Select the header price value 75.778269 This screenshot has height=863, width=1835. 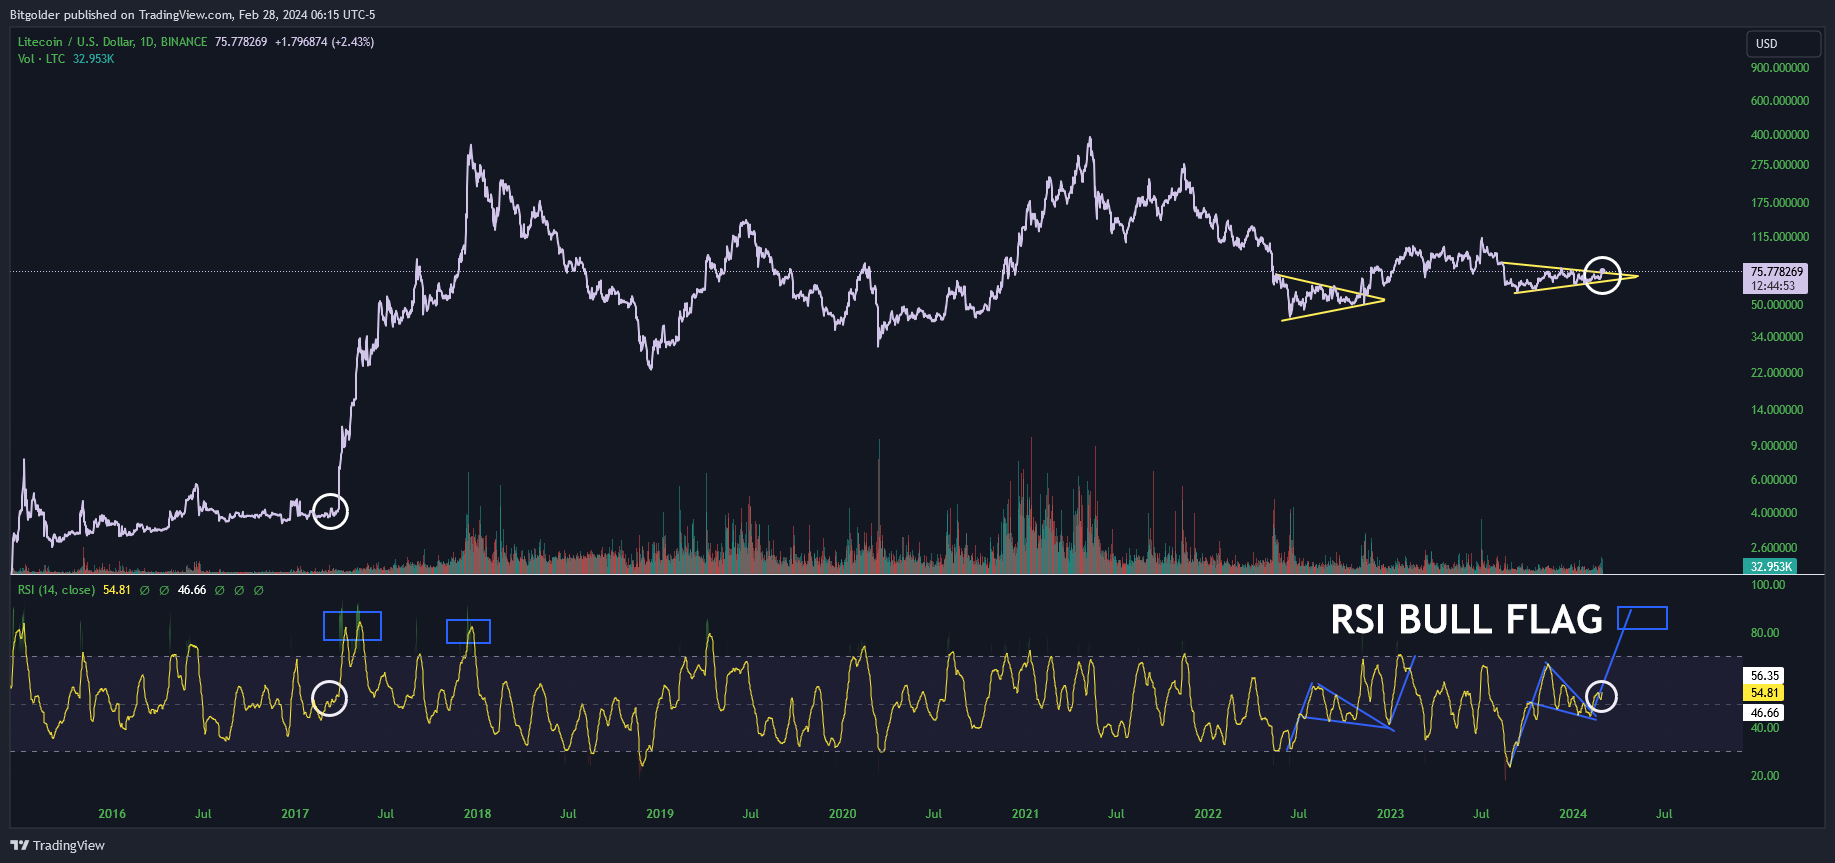pyautogui.click(x=241, y=42)
